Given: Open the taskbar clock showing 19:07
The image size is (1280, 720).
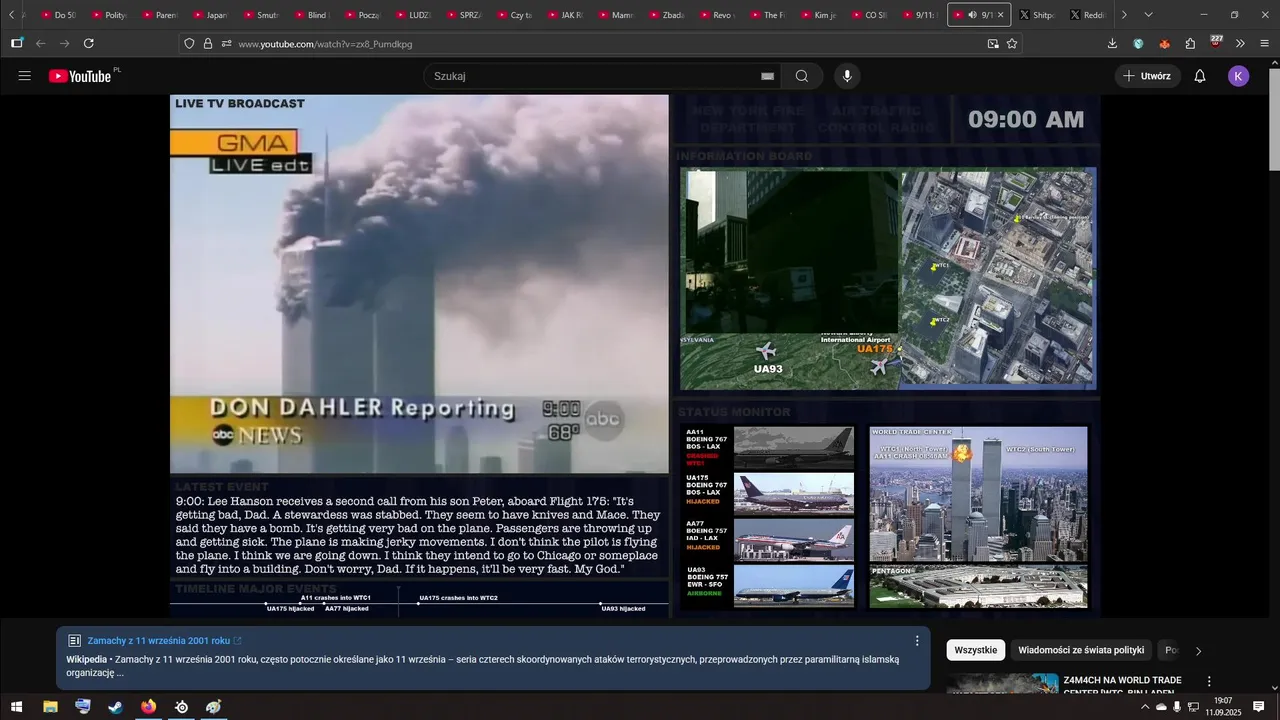Looking at the screenshot, I should [x=1222, y=707].
